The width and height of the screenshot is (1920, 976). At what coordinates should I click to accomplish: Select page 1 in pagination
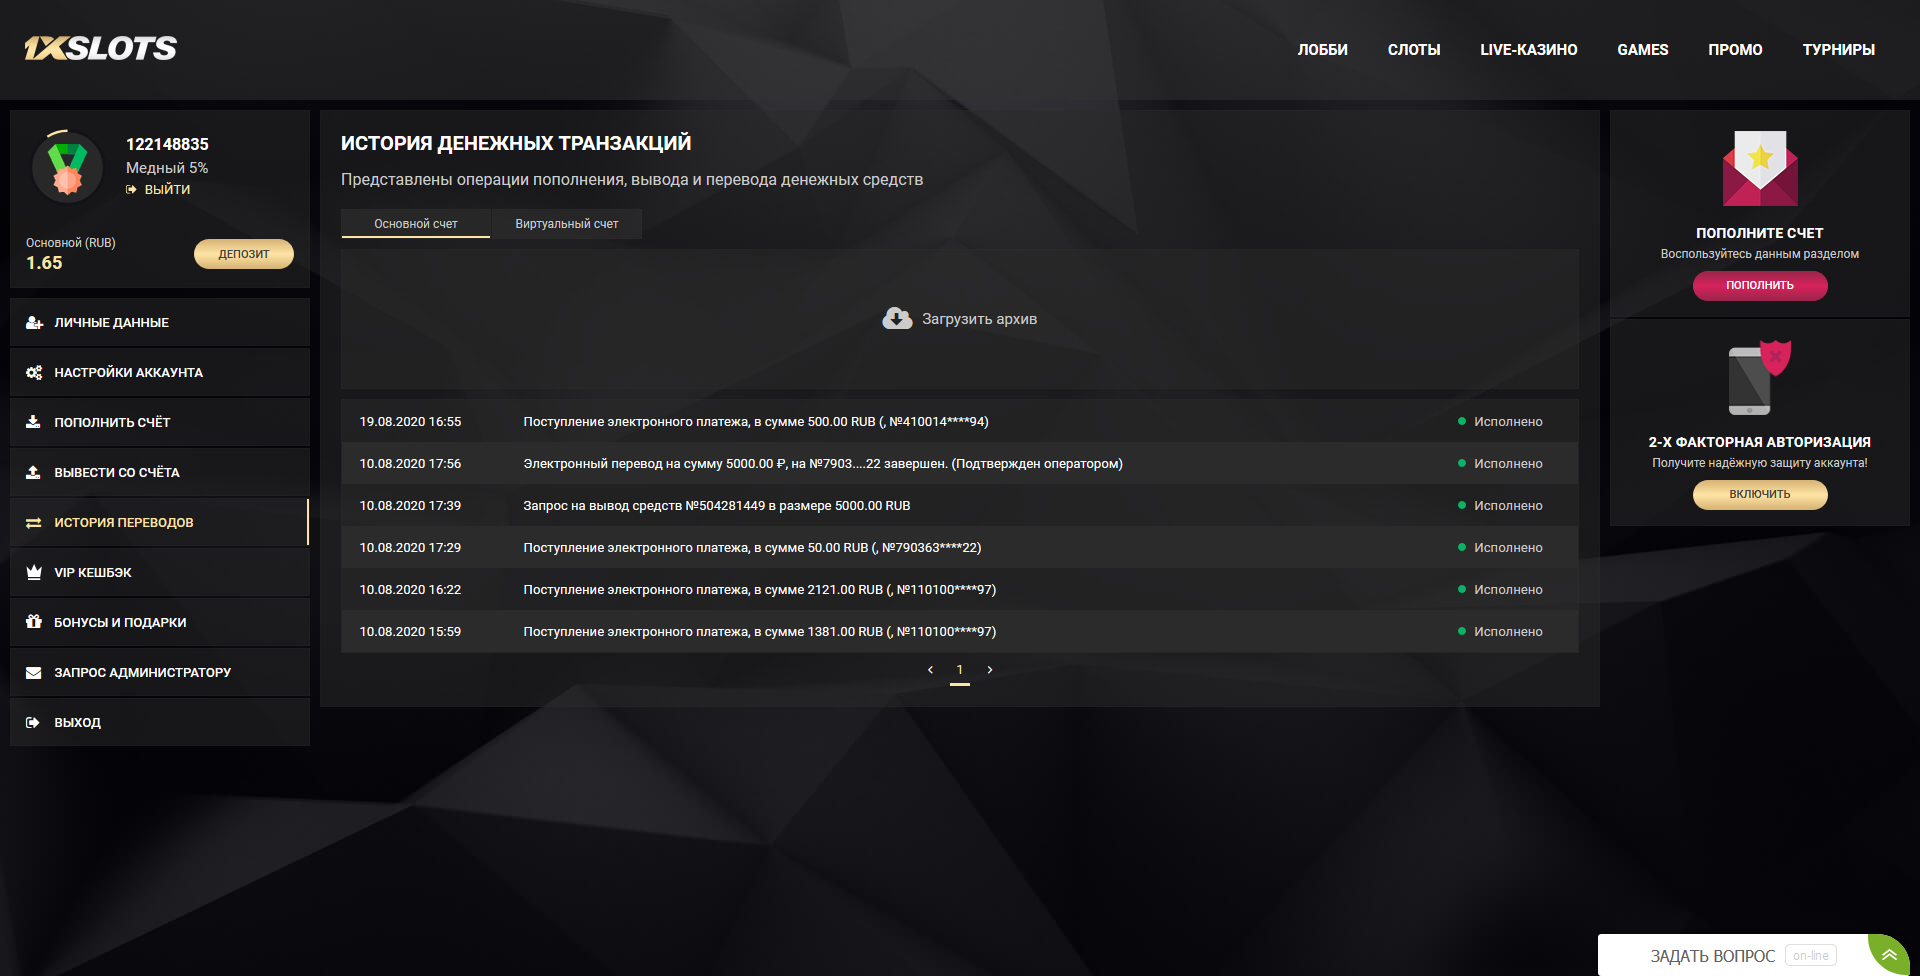point(960,670)
